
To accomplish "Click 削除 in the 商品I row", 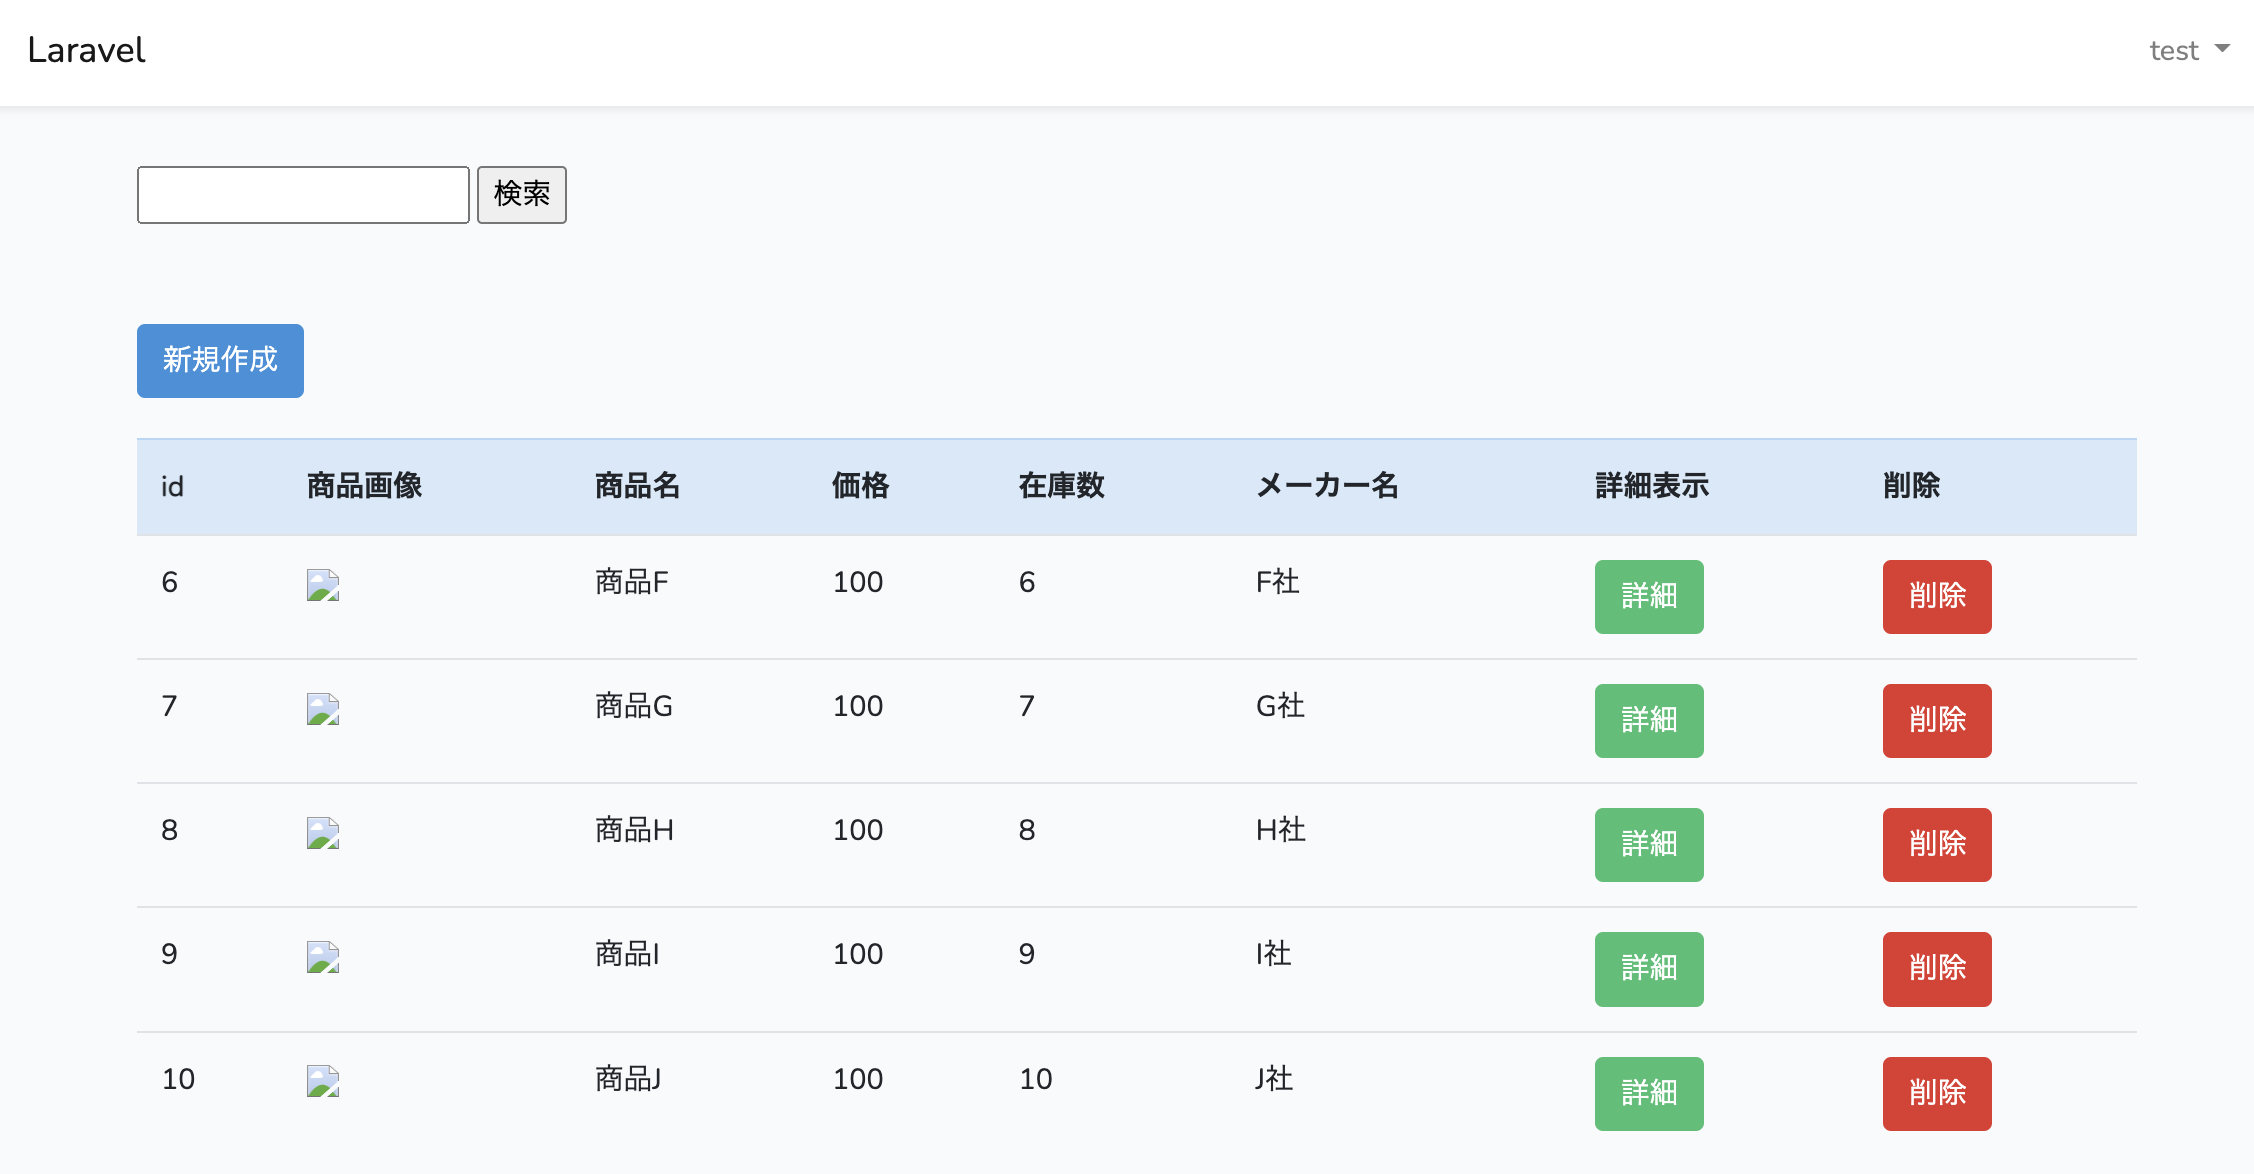I will pyautogui.click(x=1936, y=968).
